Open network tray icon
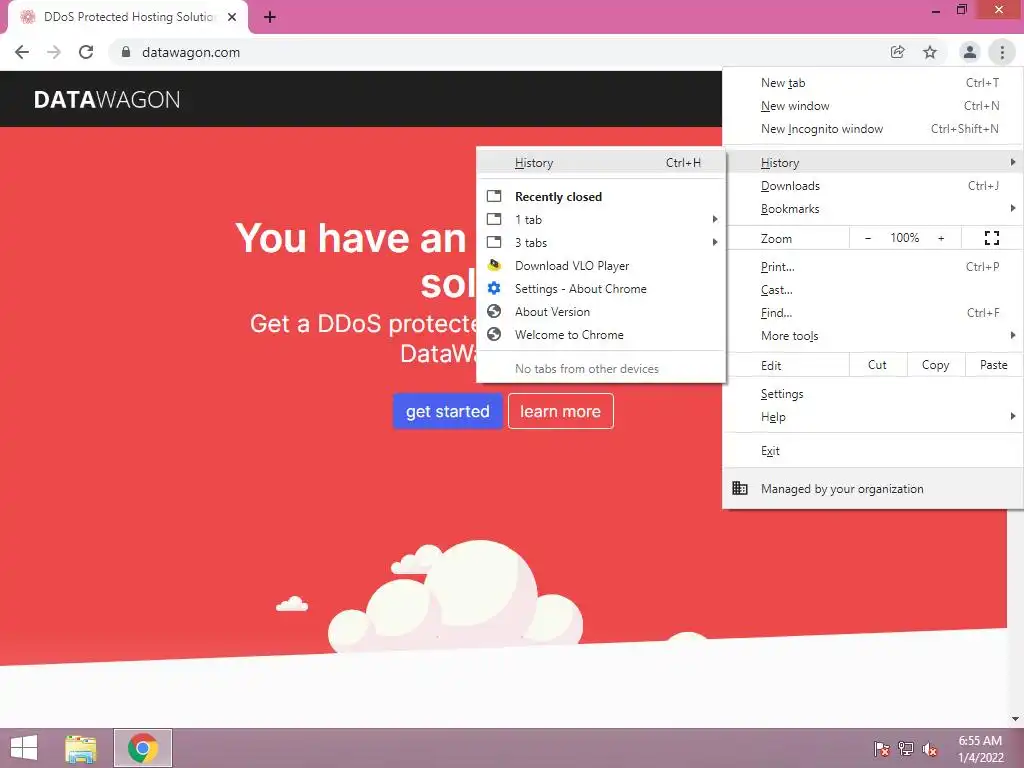 click(x=906, y=748)
